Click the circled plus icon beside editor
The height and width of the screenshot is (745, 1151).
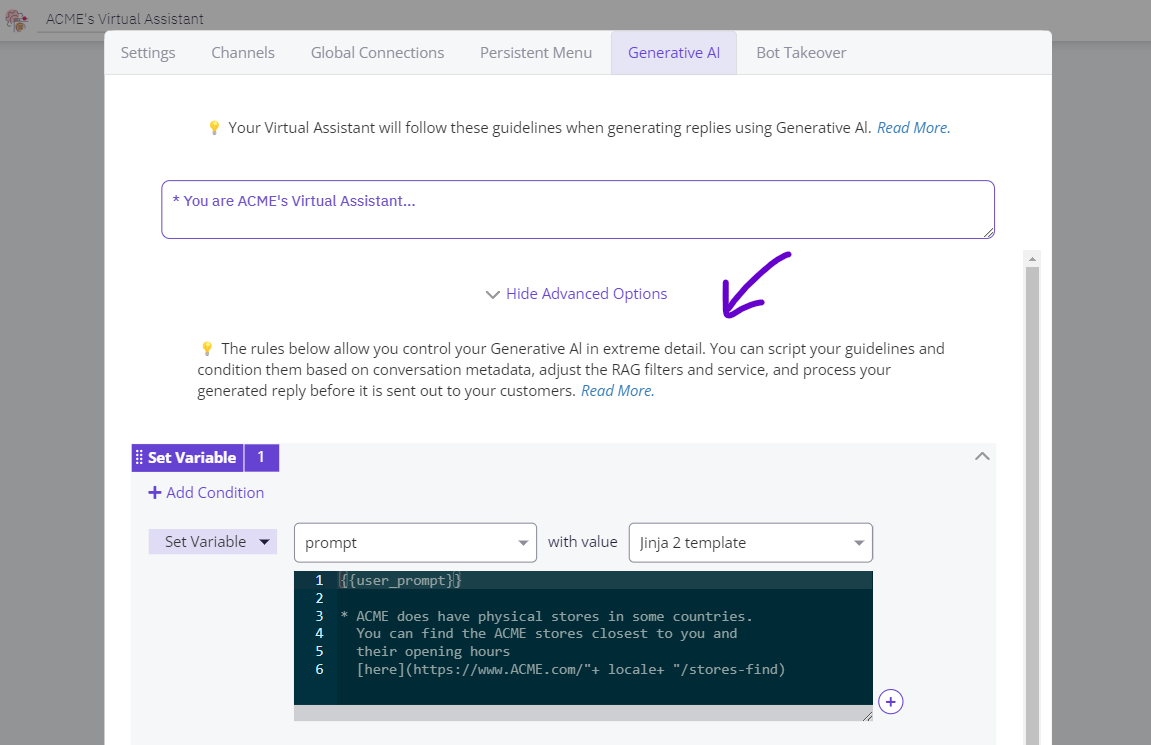(x=890, y=701)
